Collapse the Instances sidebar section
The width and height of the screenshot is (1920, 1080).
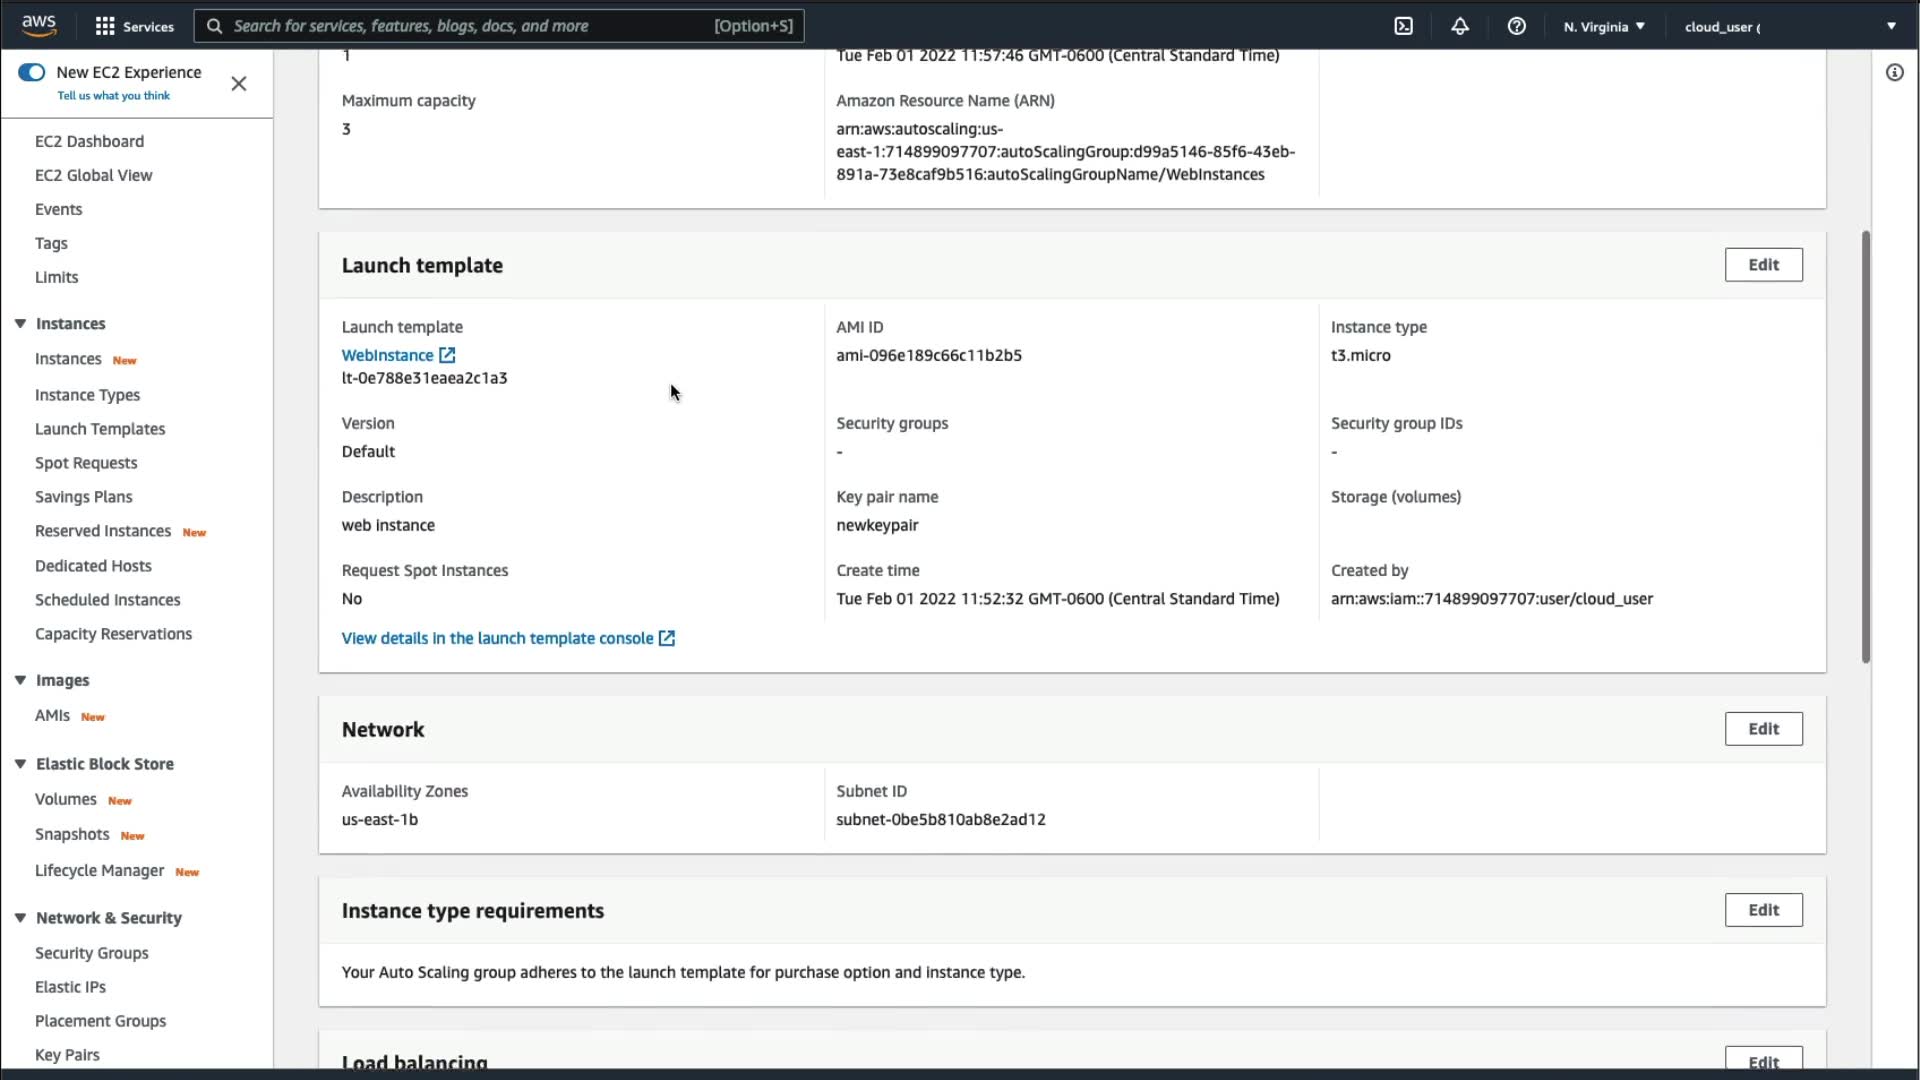click(20, 323)
